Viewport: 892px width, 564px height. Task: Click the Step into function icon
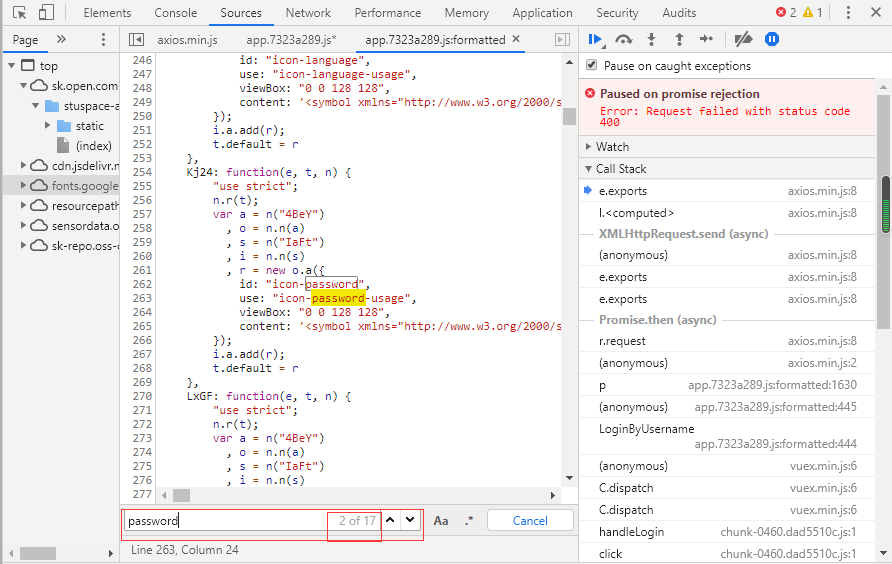point(651,39)
